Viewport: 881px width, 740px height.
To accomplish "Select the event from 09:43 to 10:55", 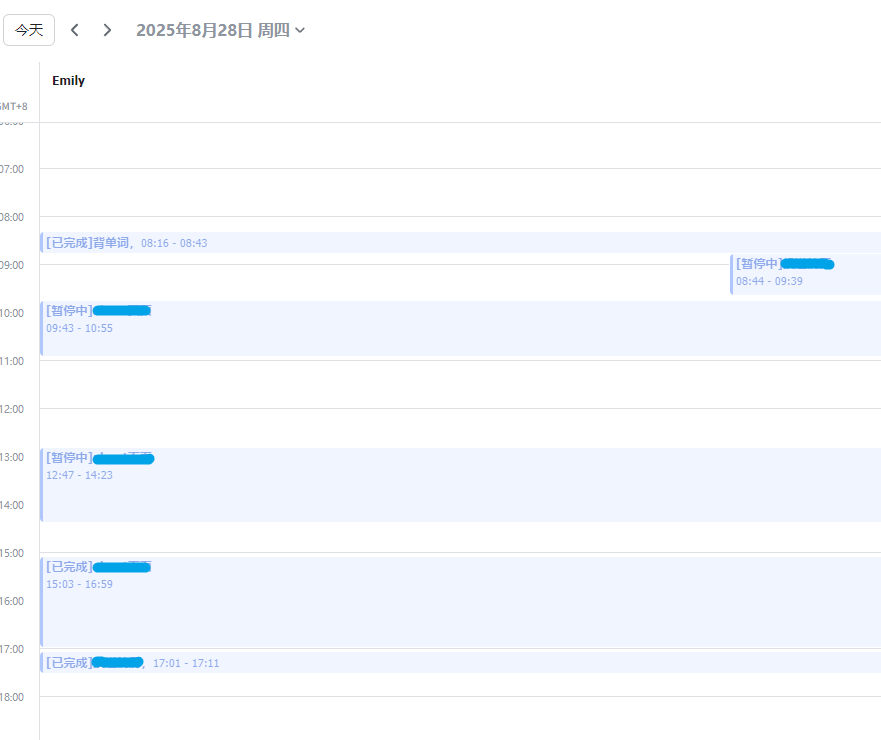I will pos(400,328).
